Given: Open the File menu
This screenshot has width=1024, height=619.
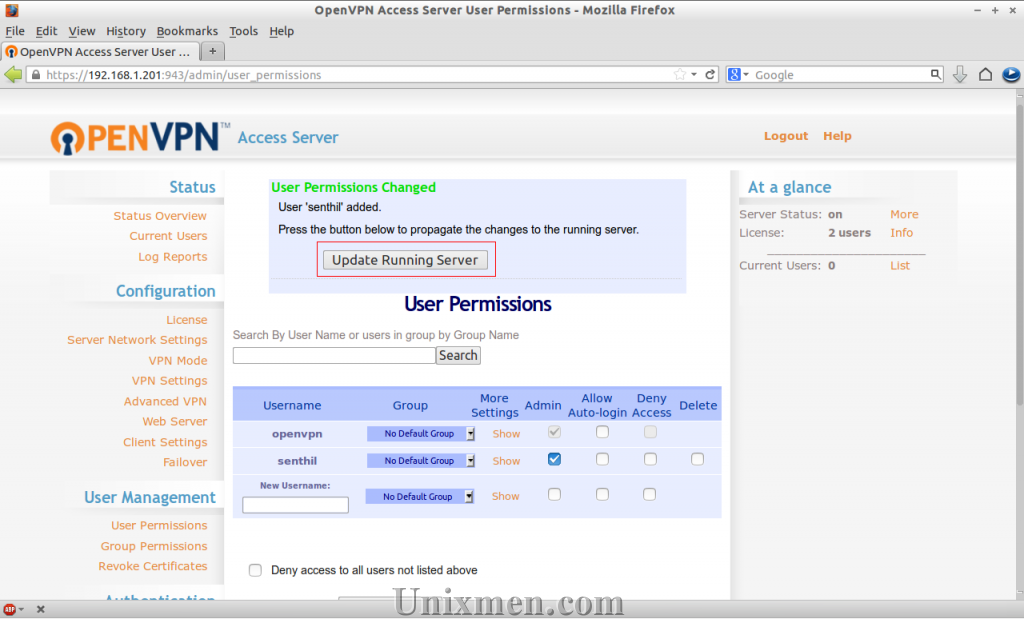Looking at the screenshot, I should click(14, 31).
